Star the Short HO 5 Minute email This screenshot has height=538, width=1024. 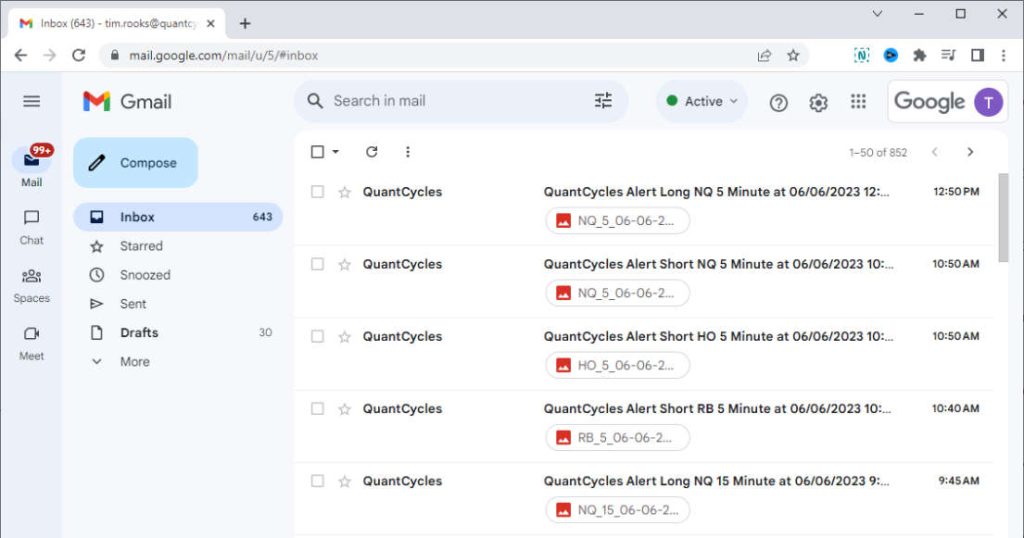pos(345,337)
